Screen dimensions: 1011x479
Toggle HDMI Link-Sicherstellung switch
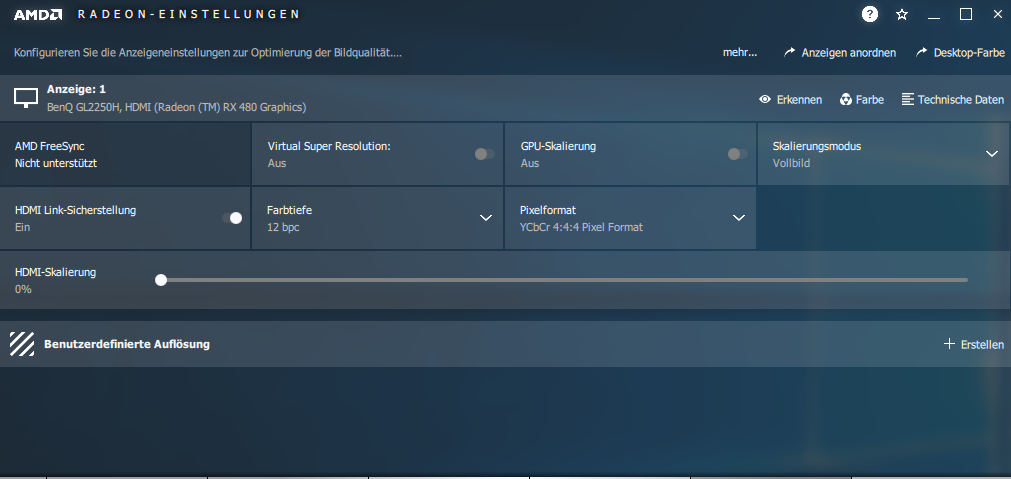click(x=232, y=218)
